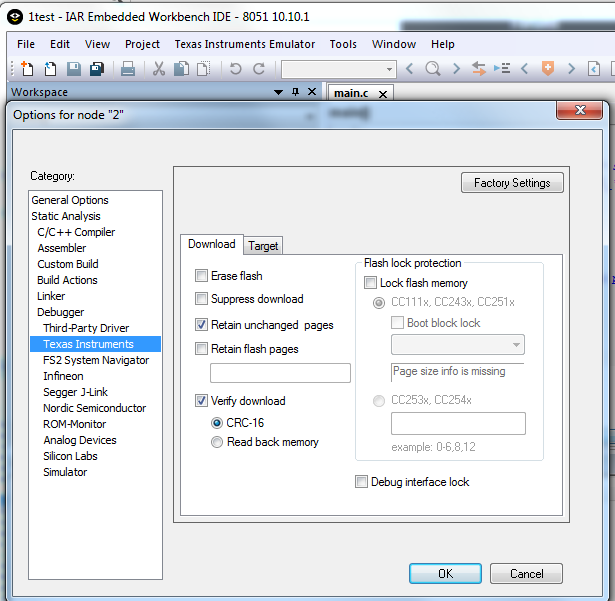Switch to the Target tab
Image resolution: width=615 pixels, height=601 pixels.
pos(263,246)
